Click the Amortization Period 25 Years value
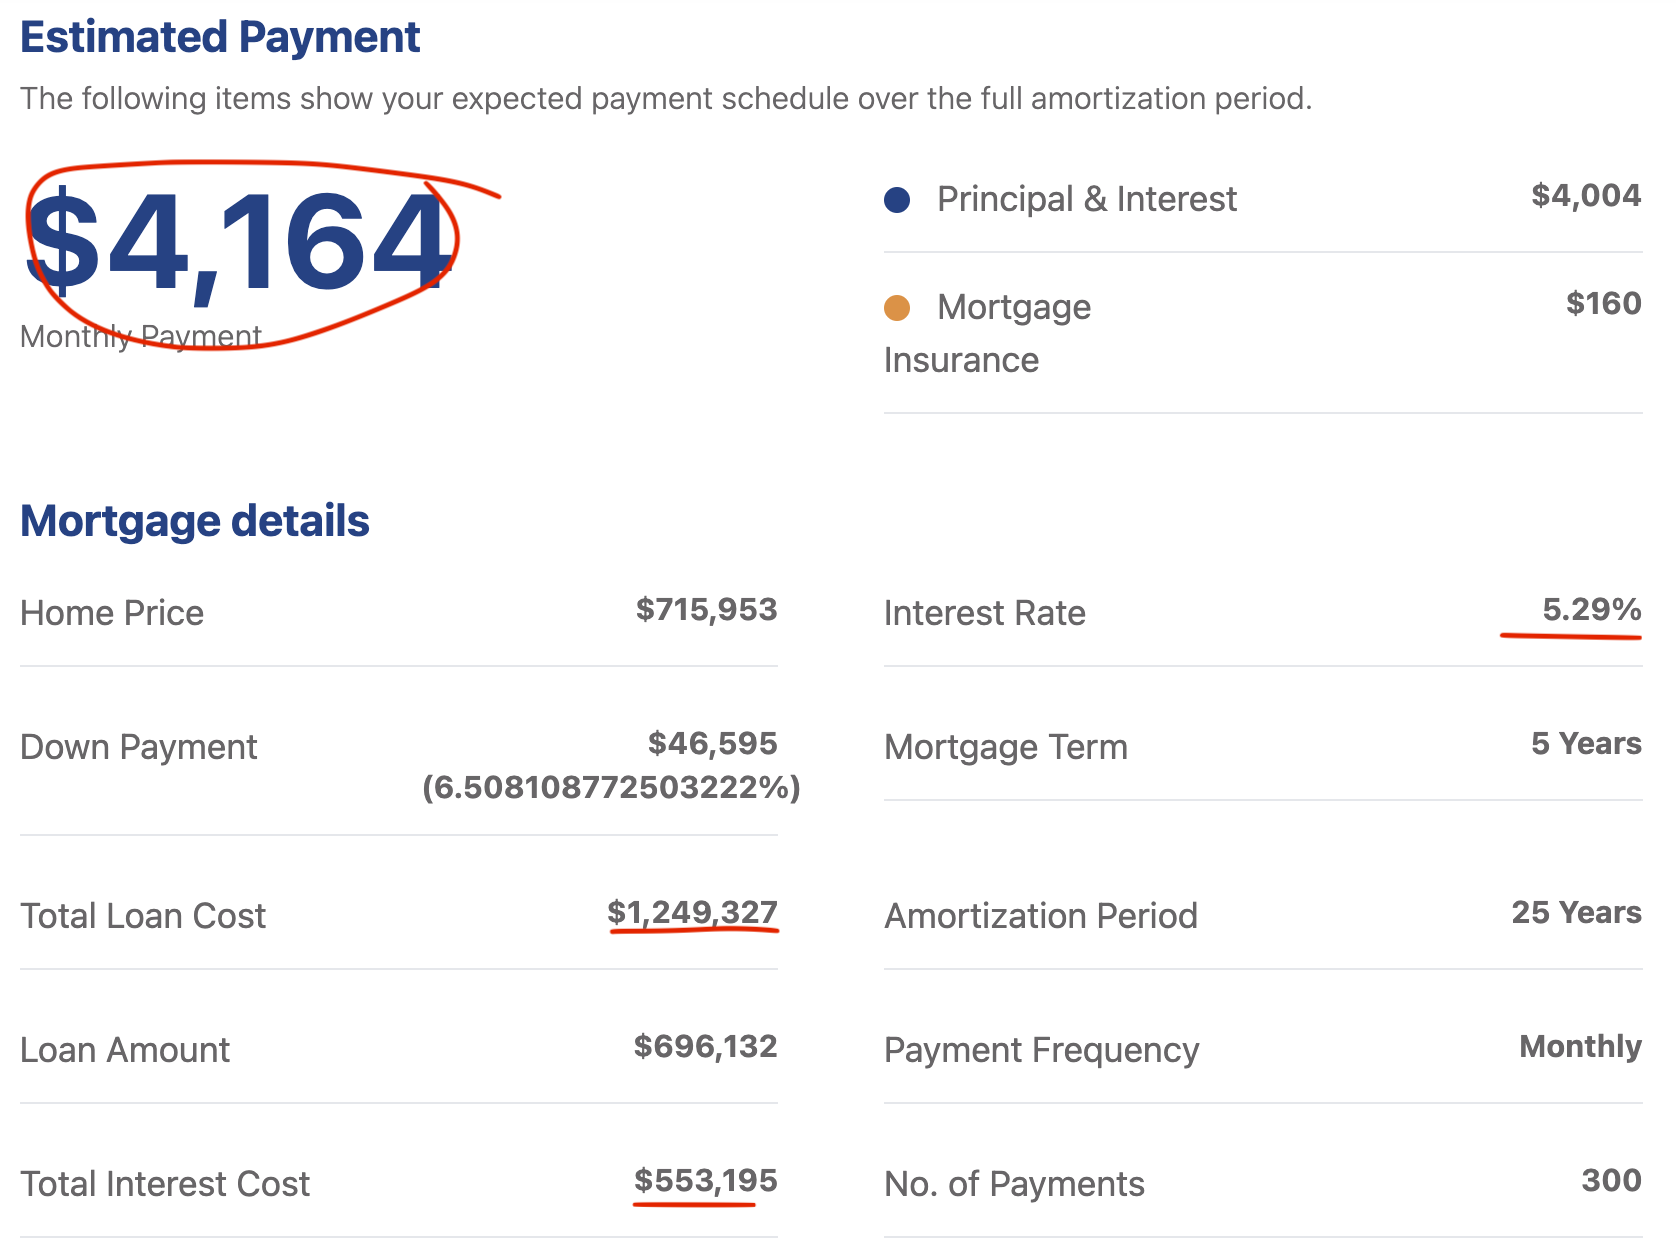Viewport: 1676px width, 1252px height. tap(1576, 913)
